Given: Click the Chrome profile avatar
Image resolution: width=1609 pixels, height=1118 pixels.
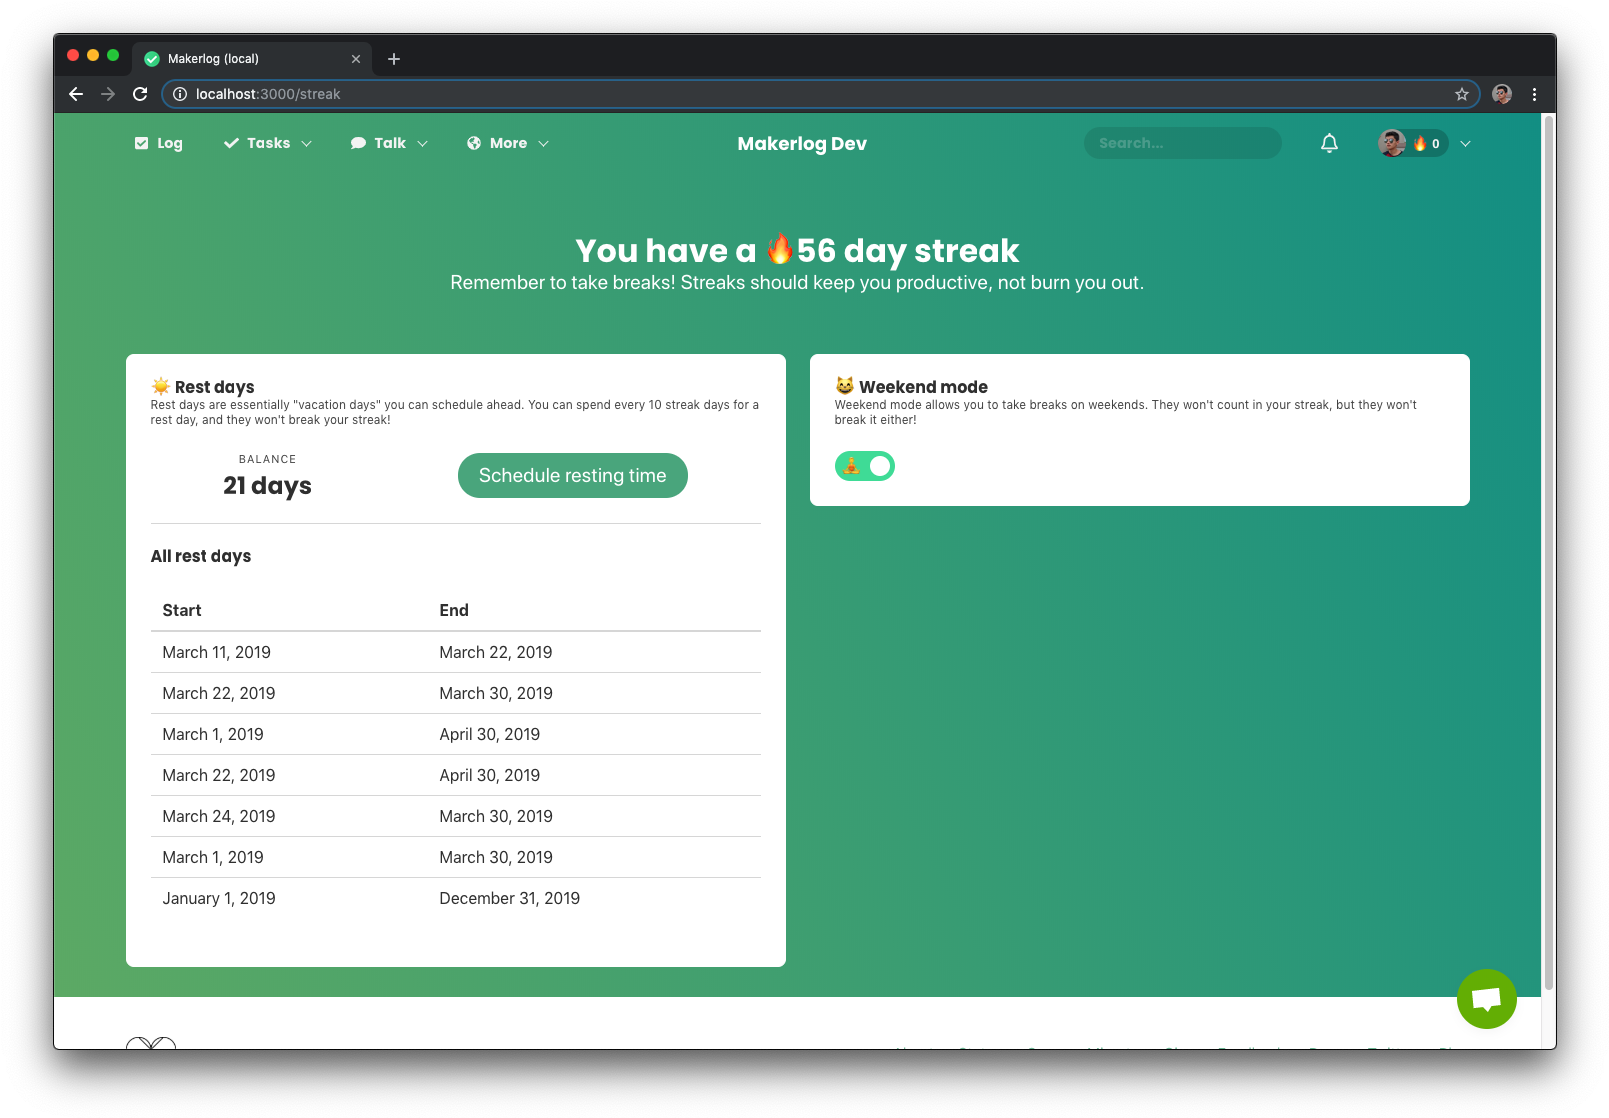Looking at the screenshot, I should (1502, 94).
